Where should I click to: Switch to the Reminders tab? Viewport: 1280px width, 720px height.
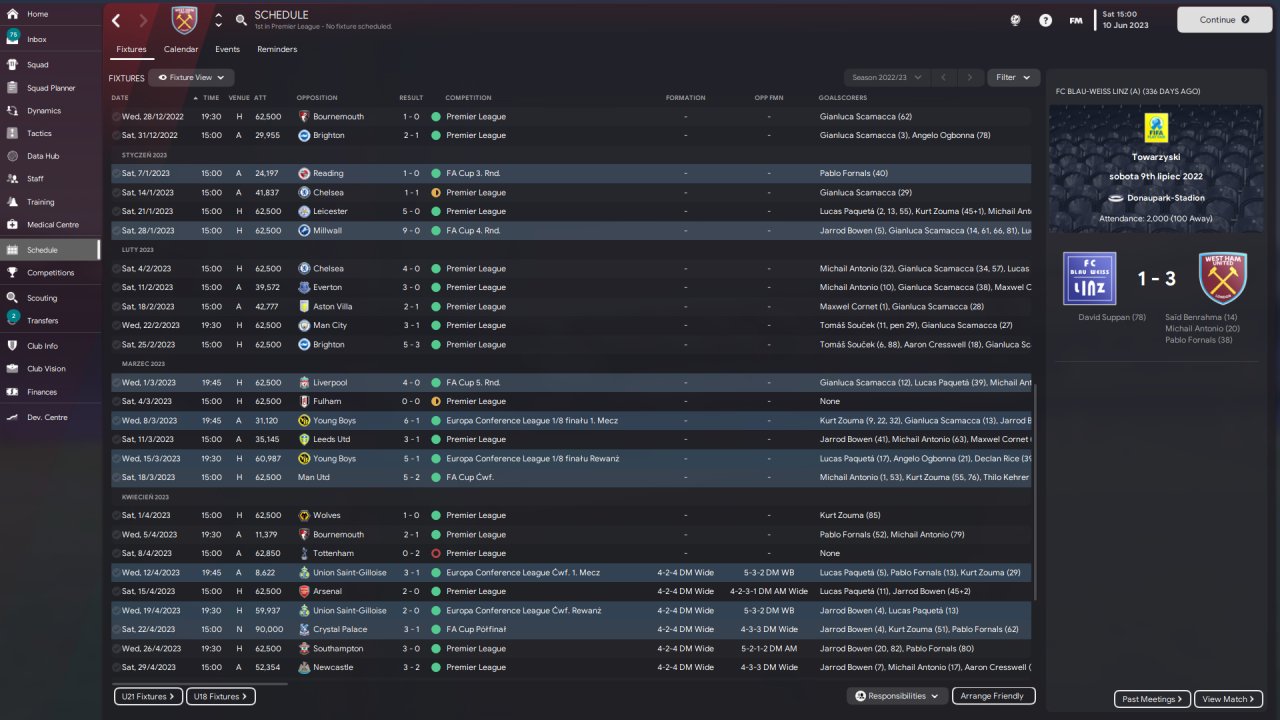pos(277,49)
